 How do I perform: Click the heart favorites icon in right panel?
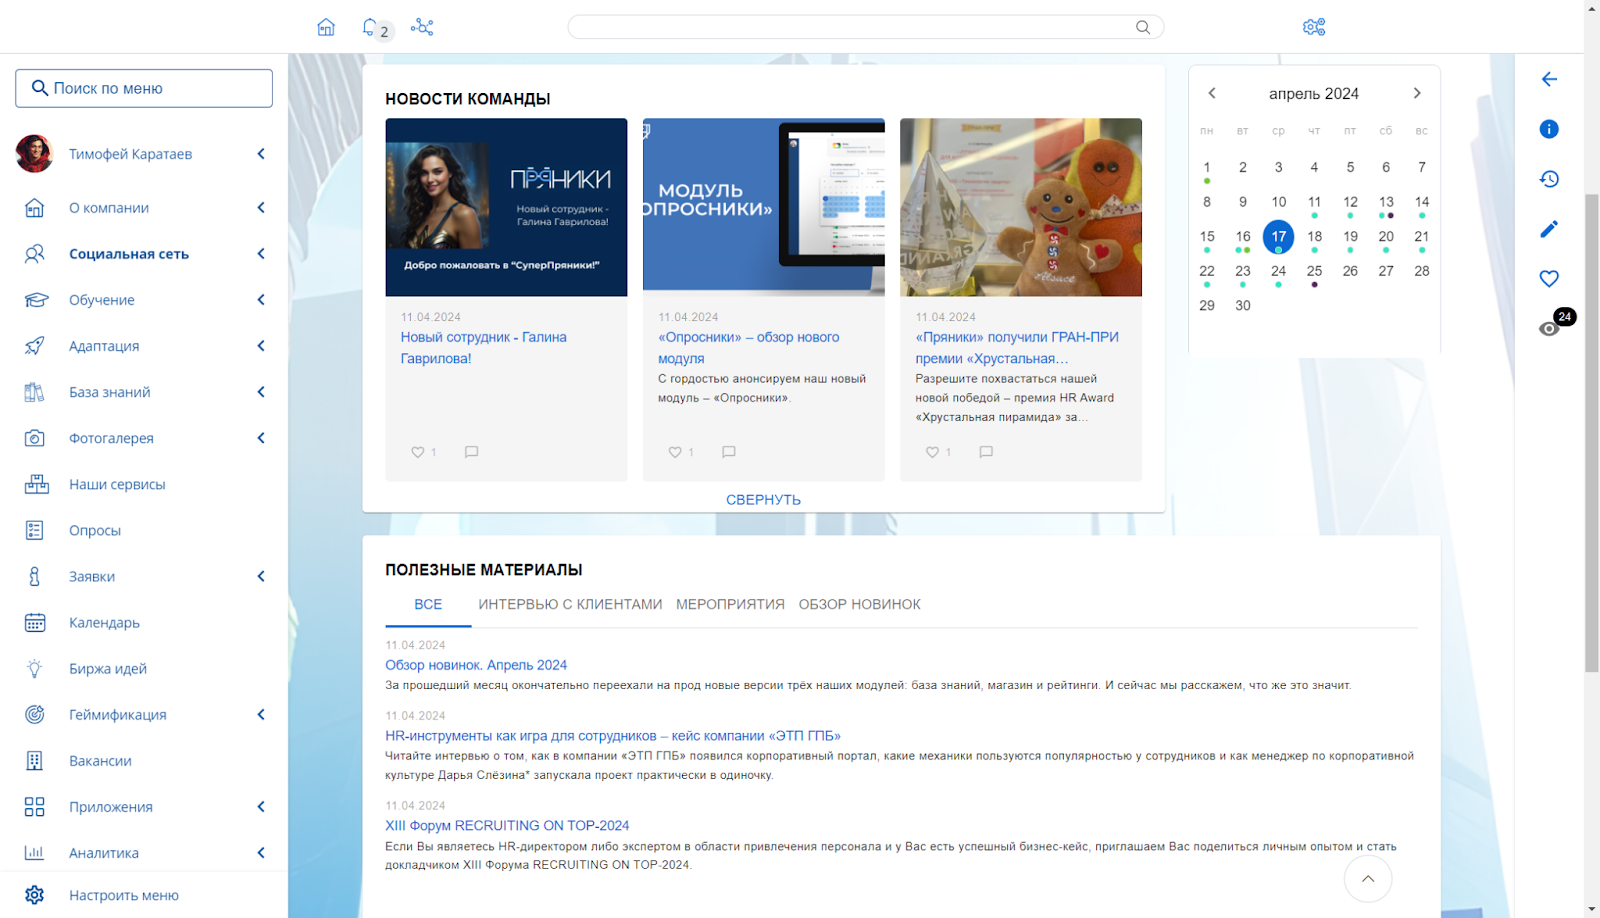click(1549, 279)
